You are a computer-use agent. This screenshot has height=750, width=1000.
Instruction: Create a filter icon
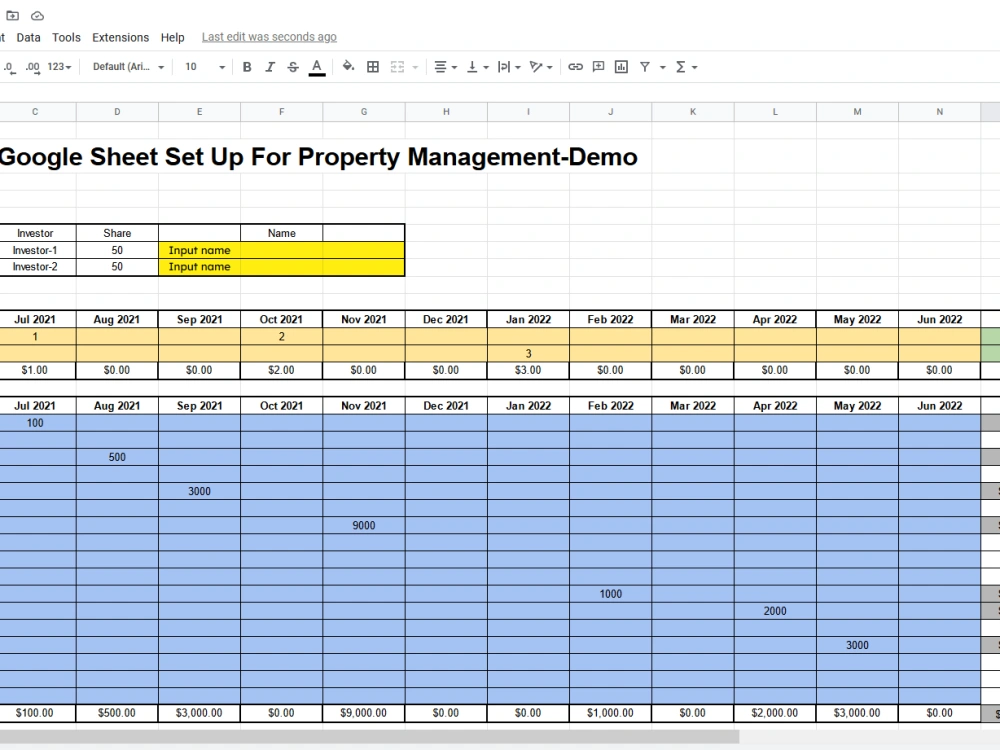645,67
